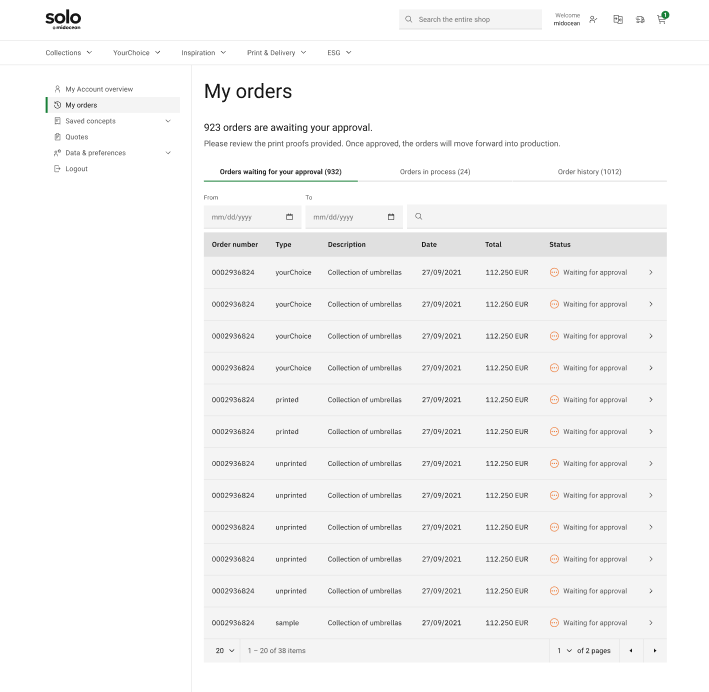This screenshot has height=692, width=709.
Task: Click 'of 2 pages' pagination text
Action: click(594, 650)
